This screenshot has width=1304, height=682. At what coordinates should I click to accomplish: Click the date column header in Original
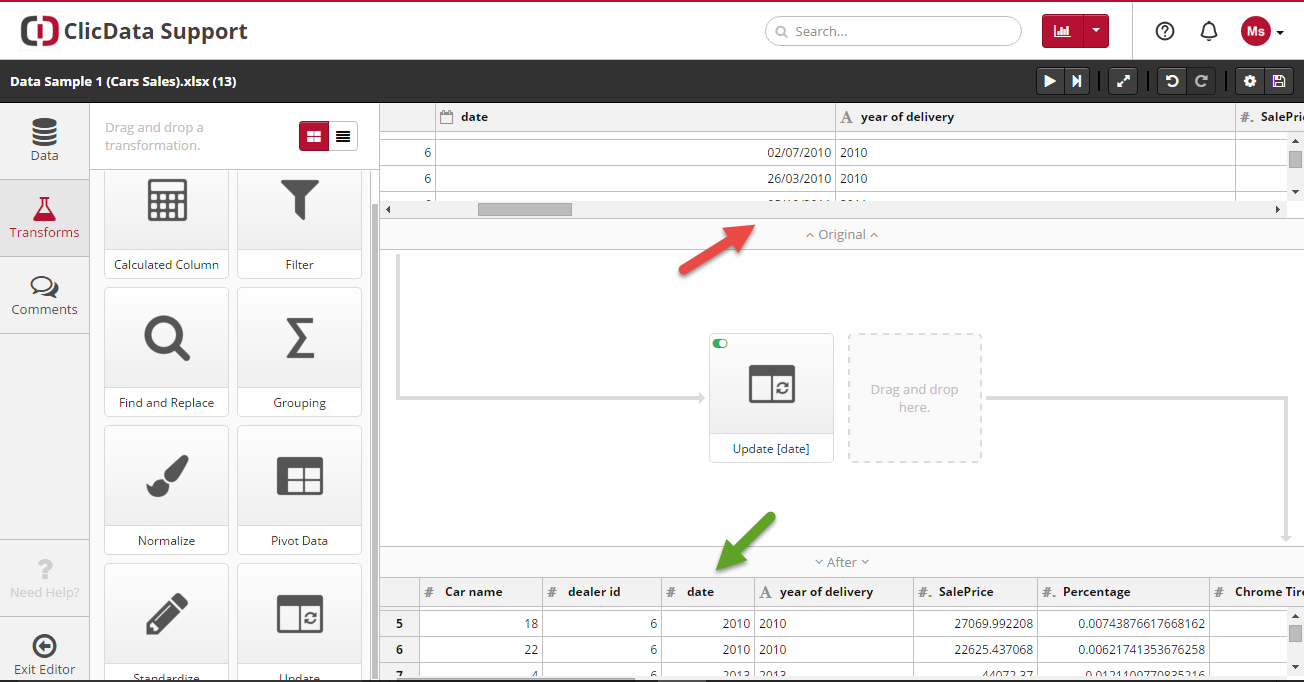tap(635, 117)
